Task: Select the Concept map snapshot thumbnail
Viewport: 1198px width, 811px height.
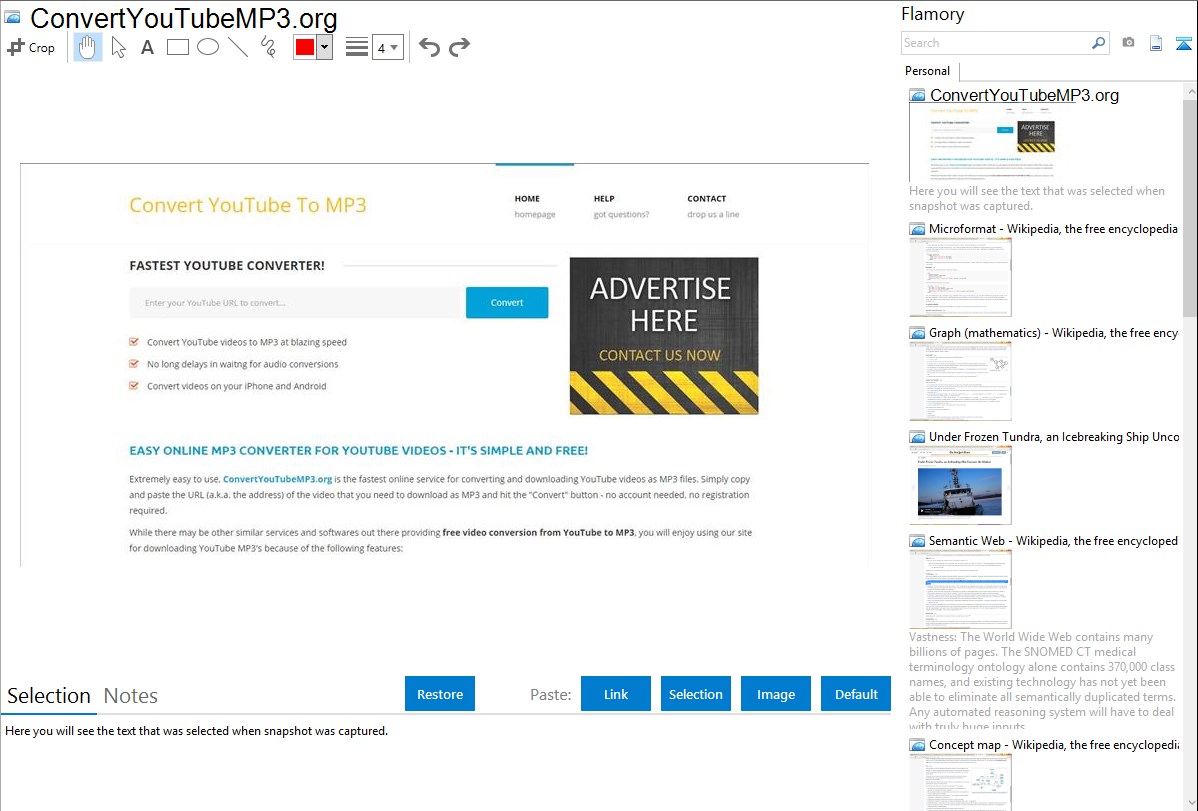Action: (960, 782)
